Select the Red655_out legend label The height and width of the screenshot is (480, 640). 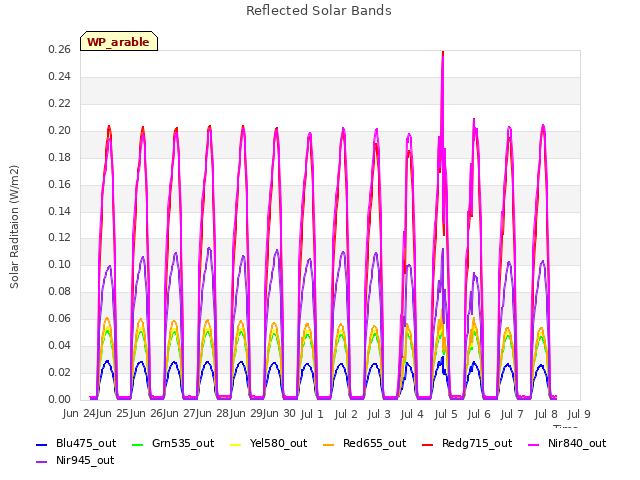tap(375, 444)
